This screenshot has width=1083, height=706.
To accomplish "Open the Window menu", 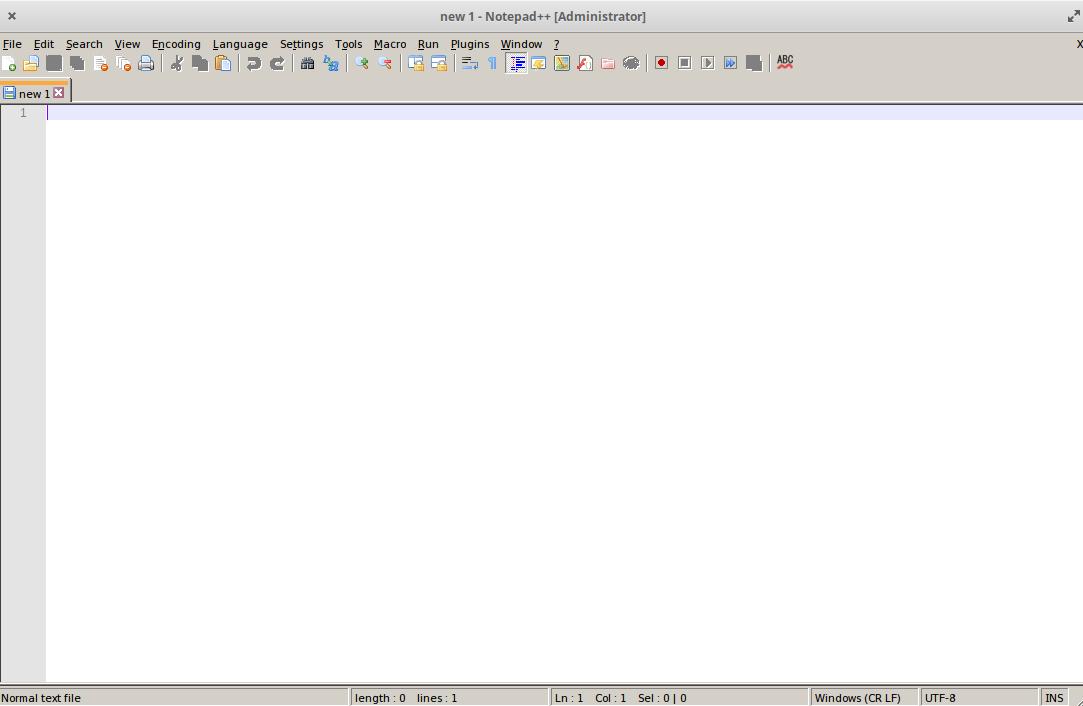I will 521,44.
